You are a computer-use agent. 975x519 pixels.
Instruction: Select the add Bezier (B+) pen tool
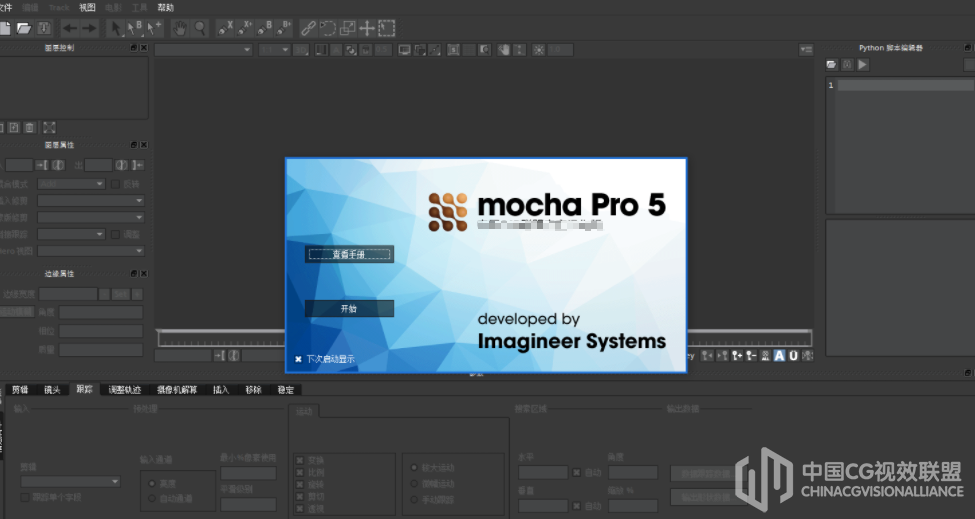[x=284, y=28]
